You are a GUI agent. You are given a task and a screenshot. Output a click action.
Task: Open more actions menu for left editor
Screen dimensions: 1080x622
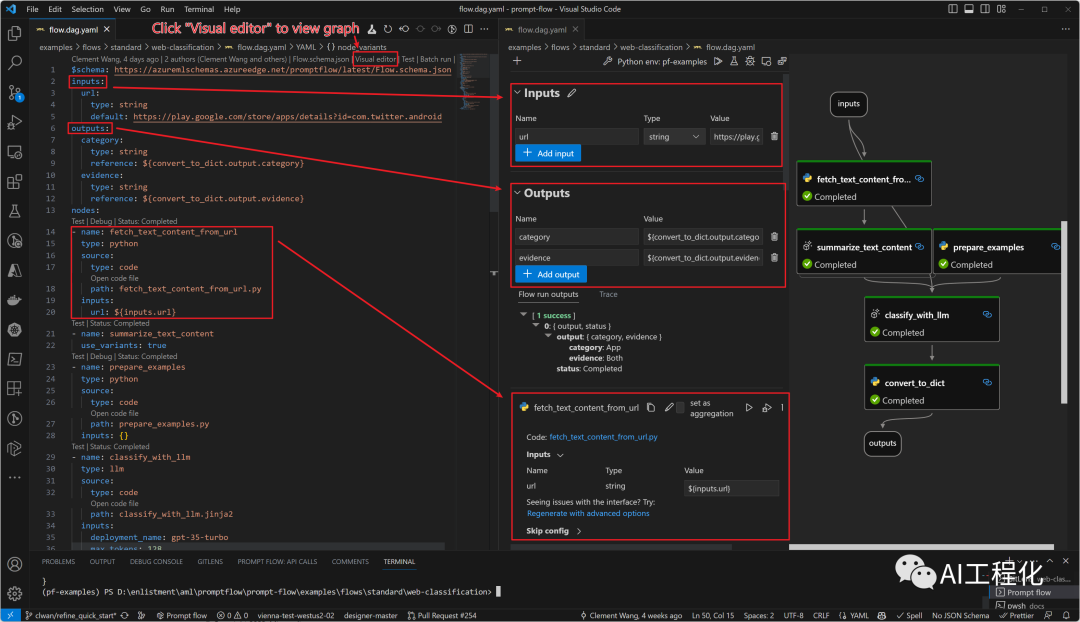point(484,29)
